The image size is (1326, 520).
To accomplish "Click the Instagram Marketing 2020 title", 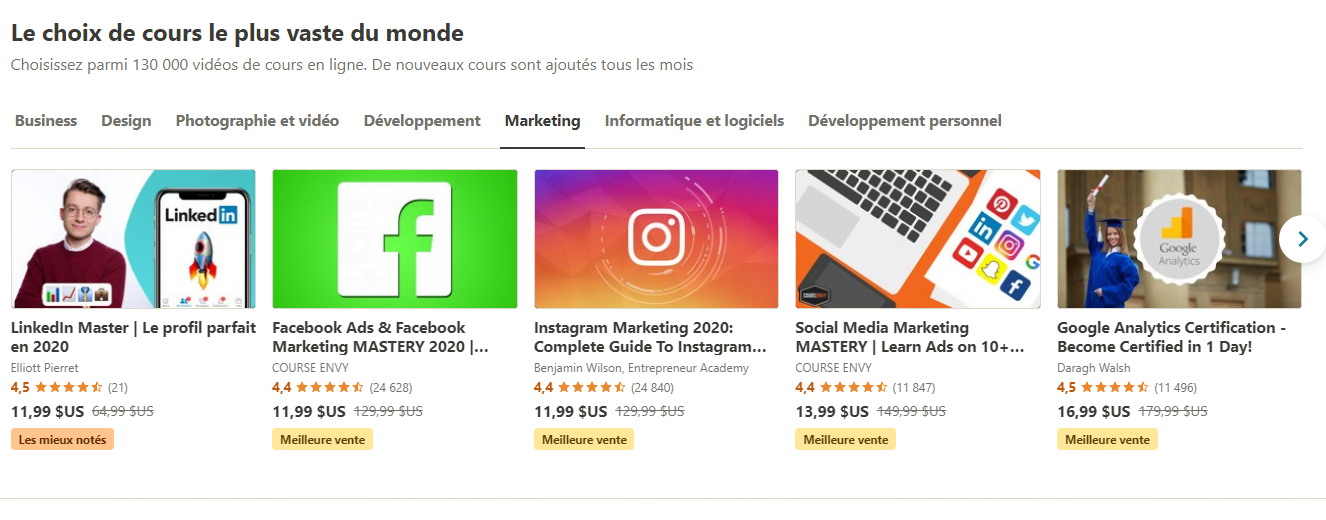I will pos(649,337).
